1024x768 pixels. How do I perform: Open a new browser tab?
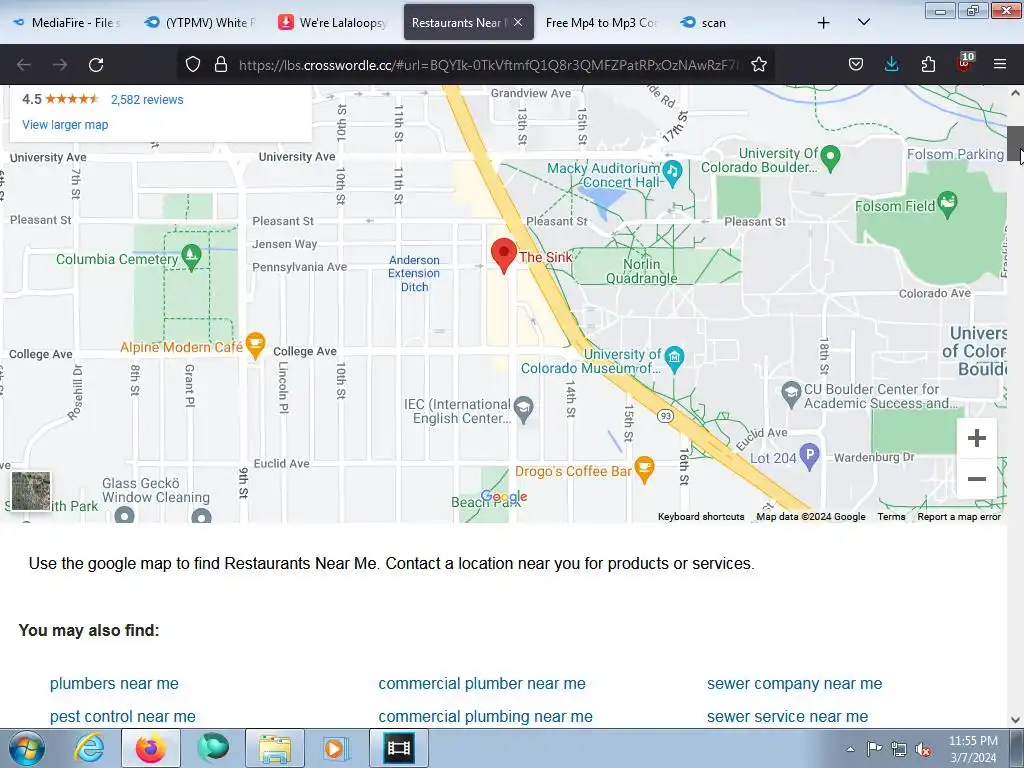pyautogui.click(x=824, y=23)
